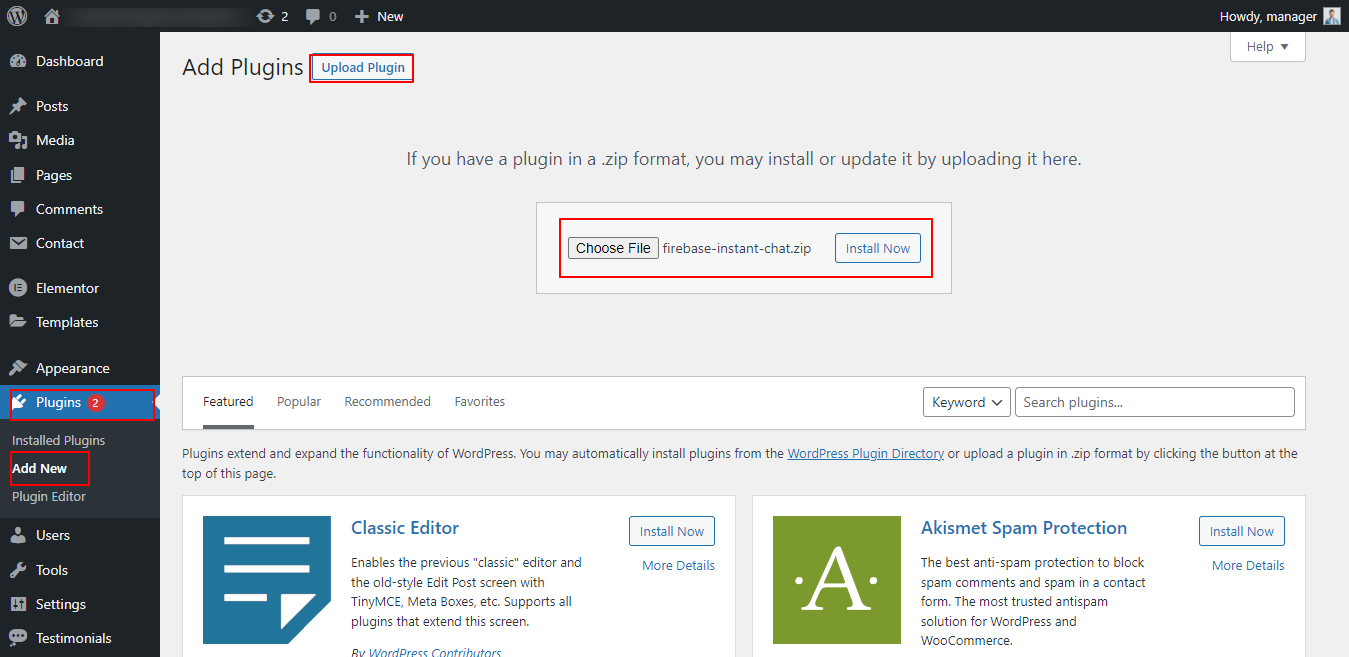Open More Details for Classic Editor
The width and height of the screenshot is (1349, 657).
pos(678,565)
